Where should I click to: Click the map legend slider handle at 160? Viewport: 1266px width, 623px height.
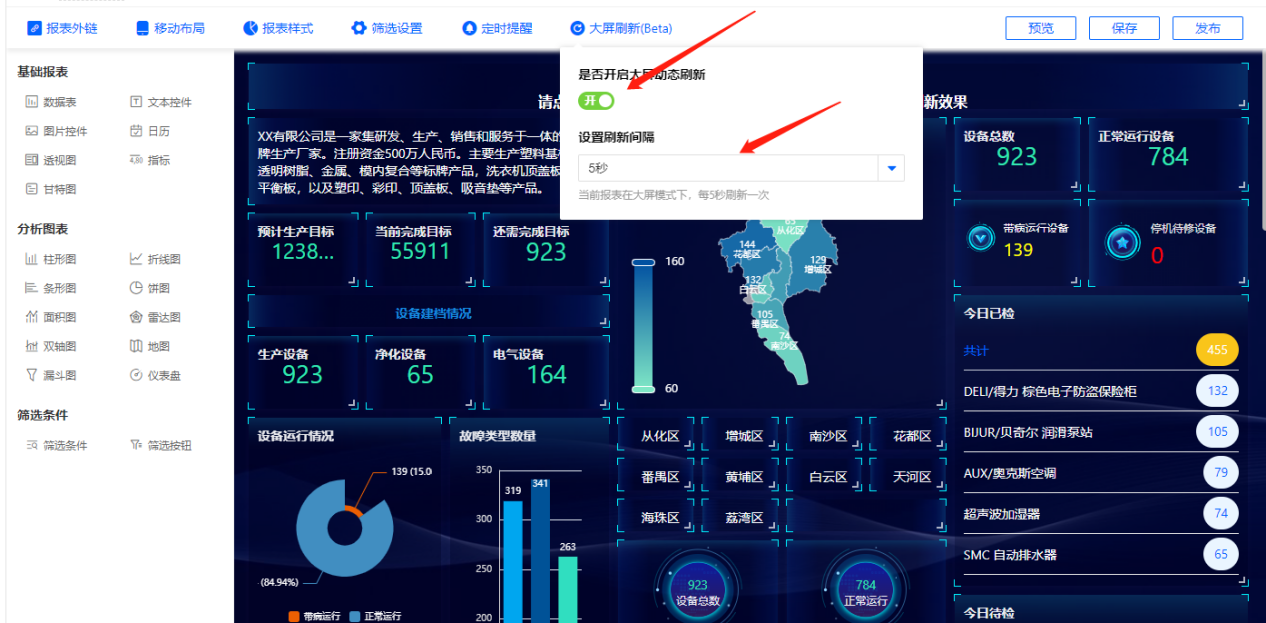(643, 262)
